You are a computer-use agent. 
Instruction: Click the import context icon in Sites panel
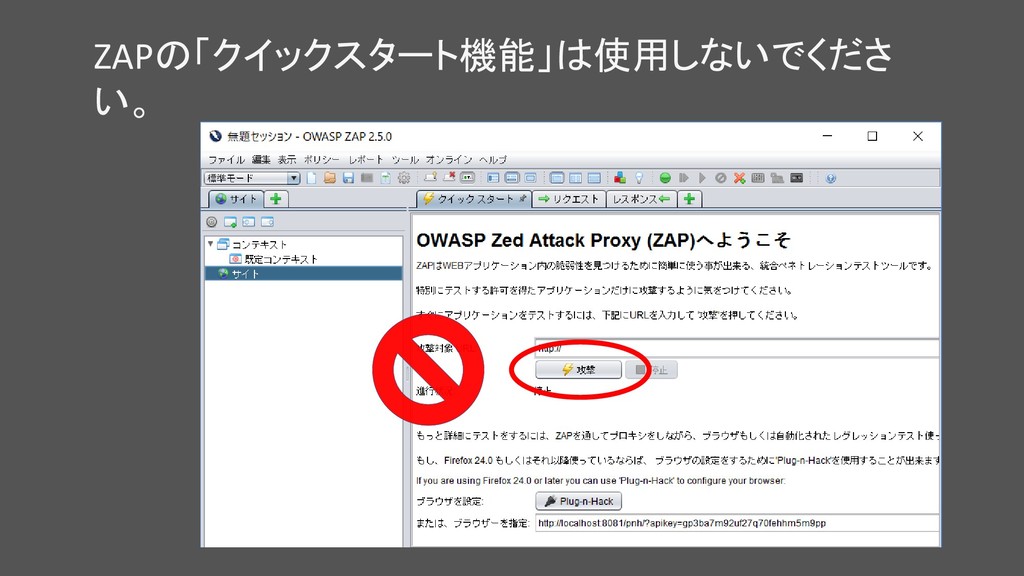[249, 222]
